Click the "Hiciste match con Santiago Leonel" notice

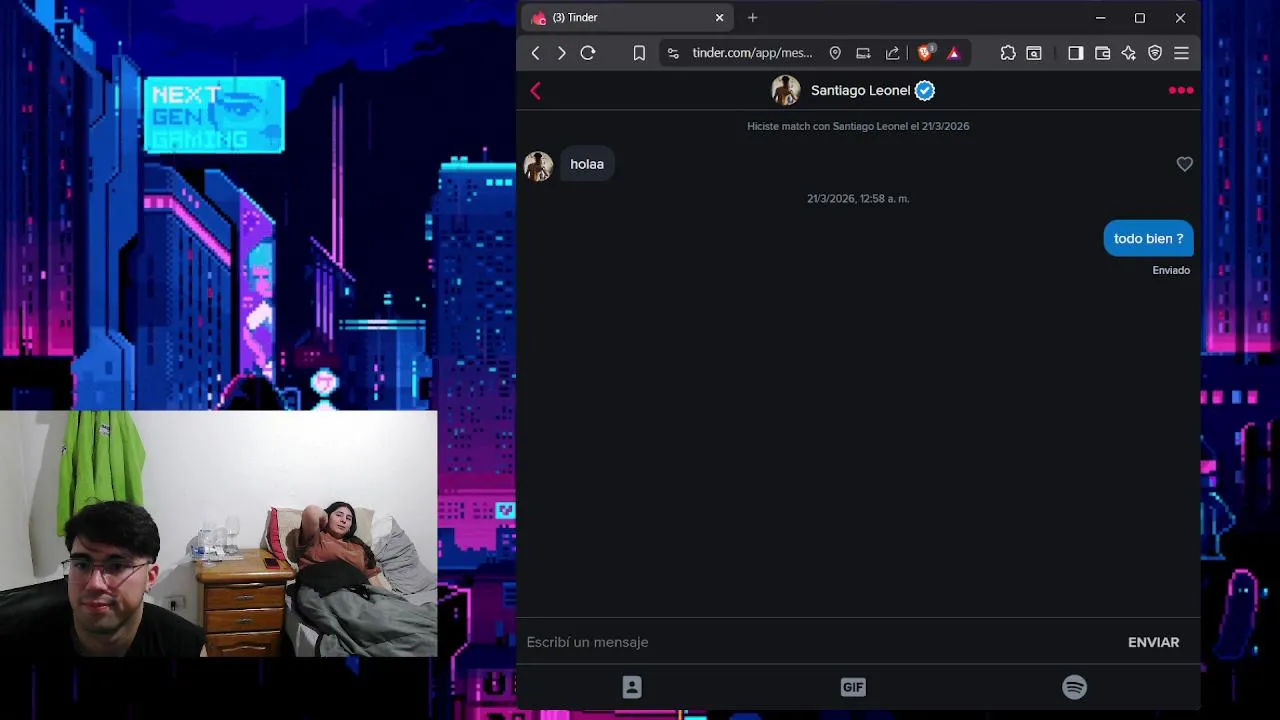click(858, 126)
